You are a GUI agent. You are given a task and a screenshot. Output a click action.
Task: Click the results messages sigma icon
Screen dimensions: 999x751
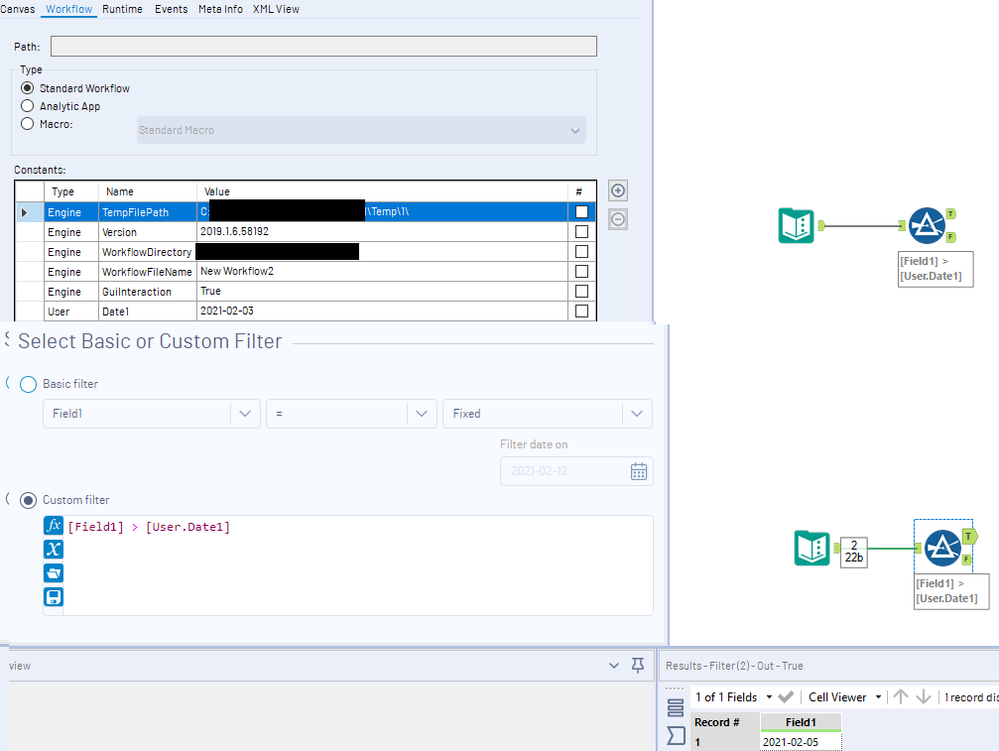675,736
